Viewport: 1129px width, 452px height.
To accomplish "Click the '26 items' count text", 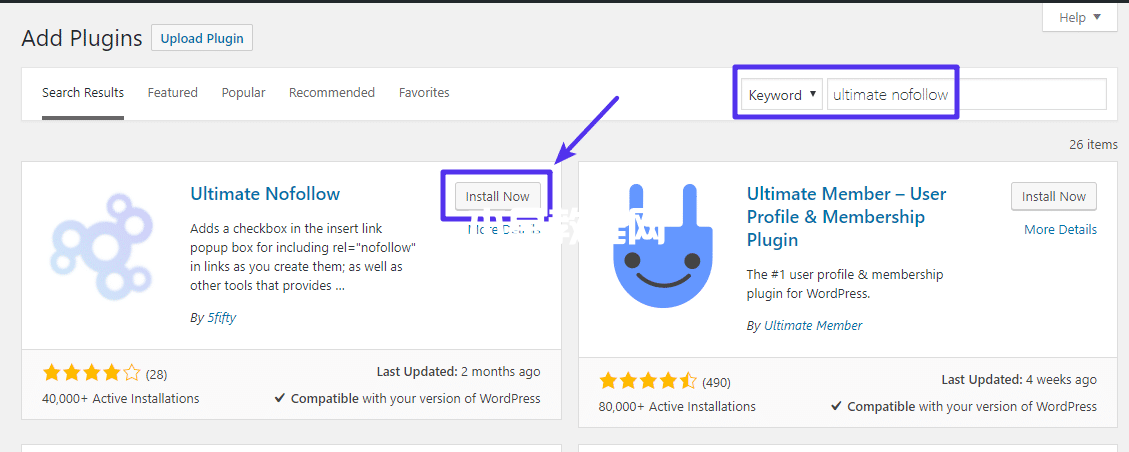I will click(1094, 145).
